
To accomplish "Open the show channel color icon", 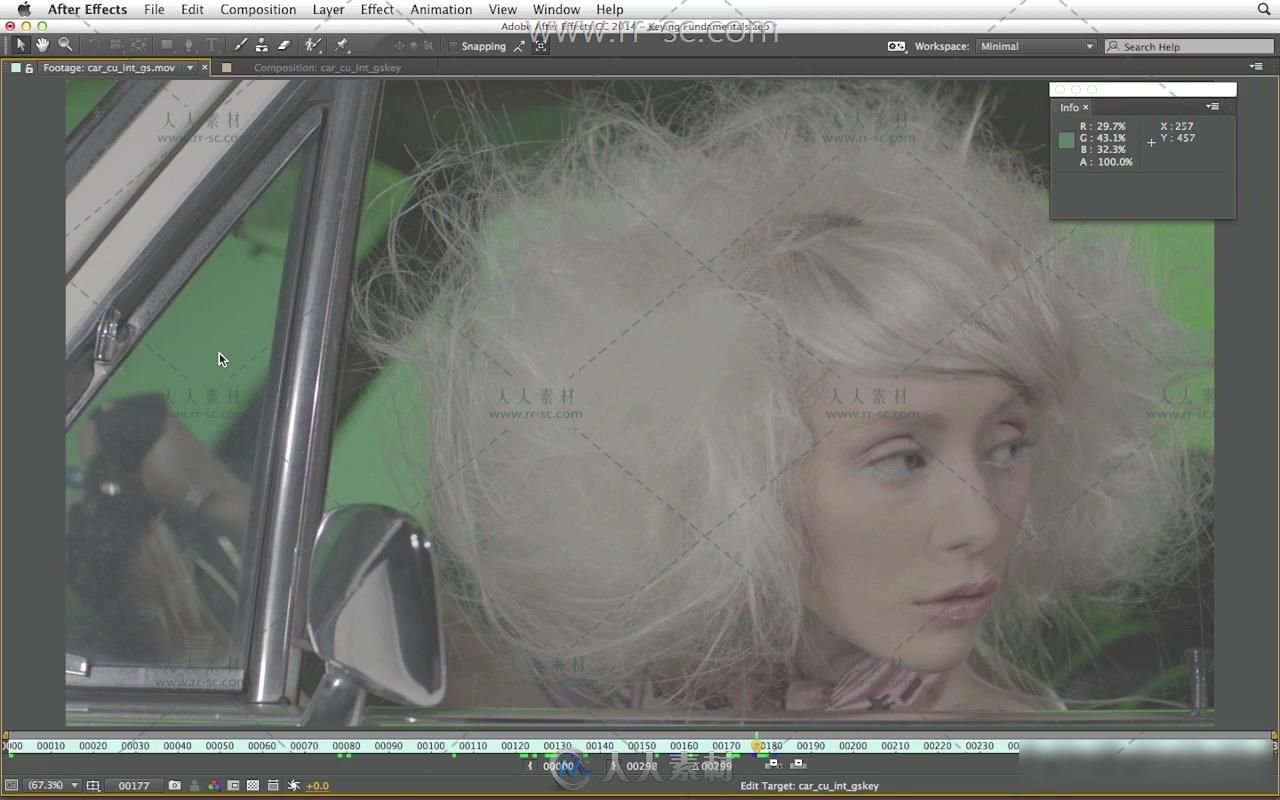I will click(213, 786).
